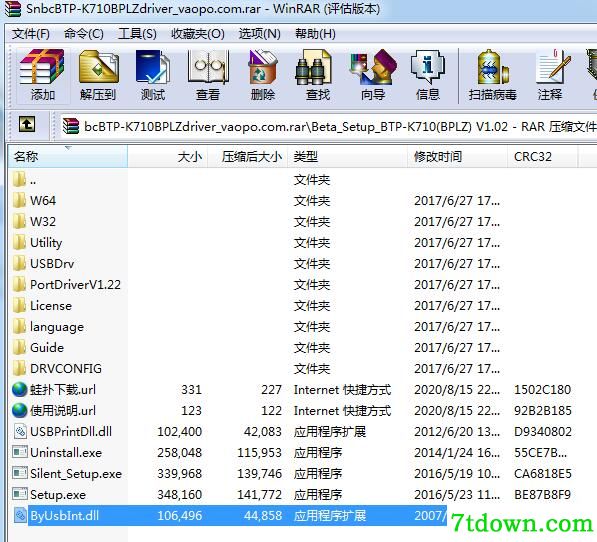Screen dimensions: 597x542
Task: Select the Setup.exe file name
Action: (x=58, y=494)
